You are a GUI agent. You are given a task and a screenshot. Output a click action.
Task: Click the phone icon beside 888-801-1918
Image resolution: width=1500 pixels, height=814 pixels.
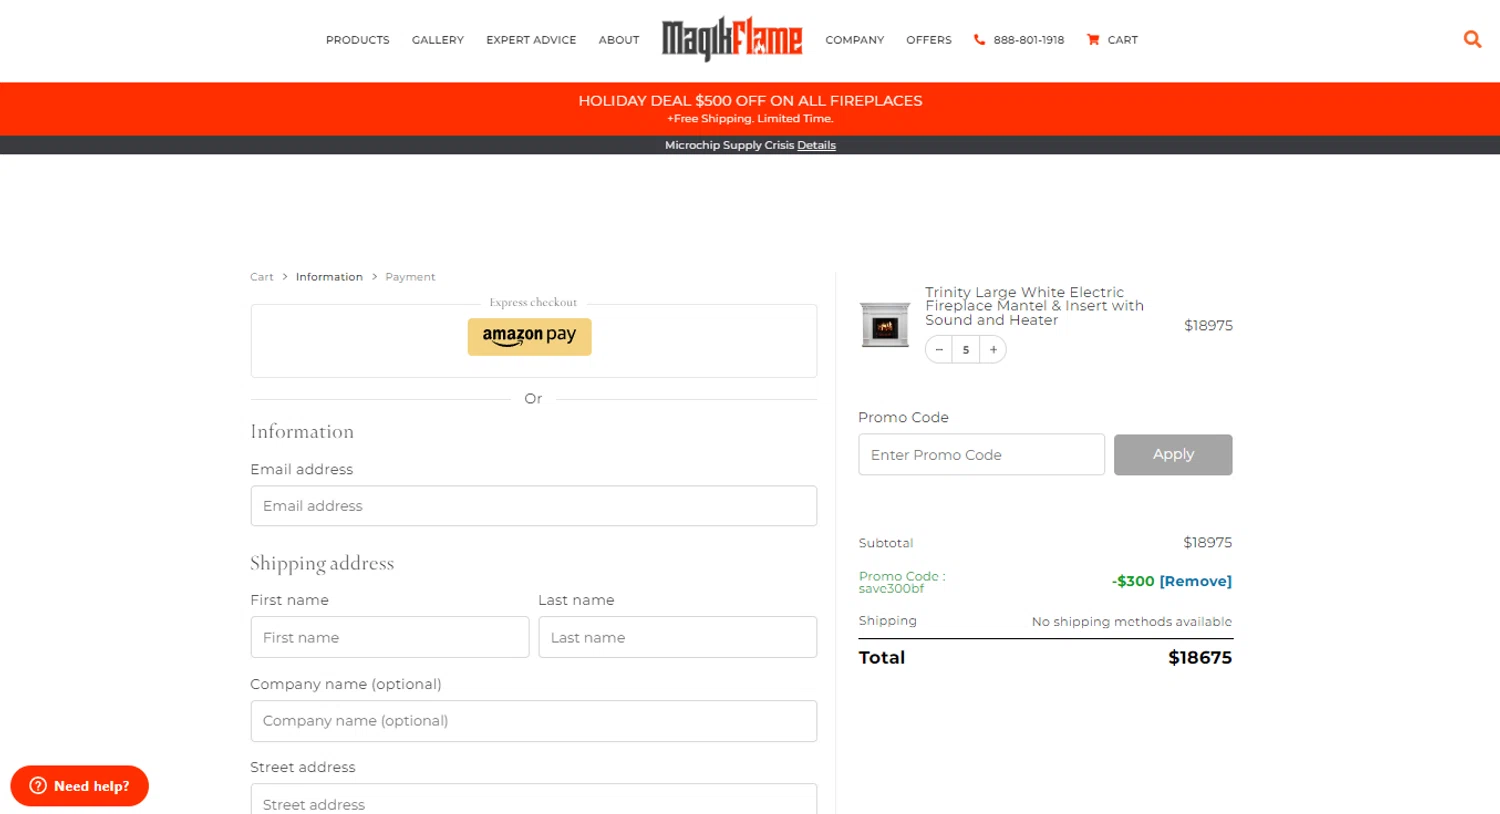pyautogui.click(x=979, y=40)
